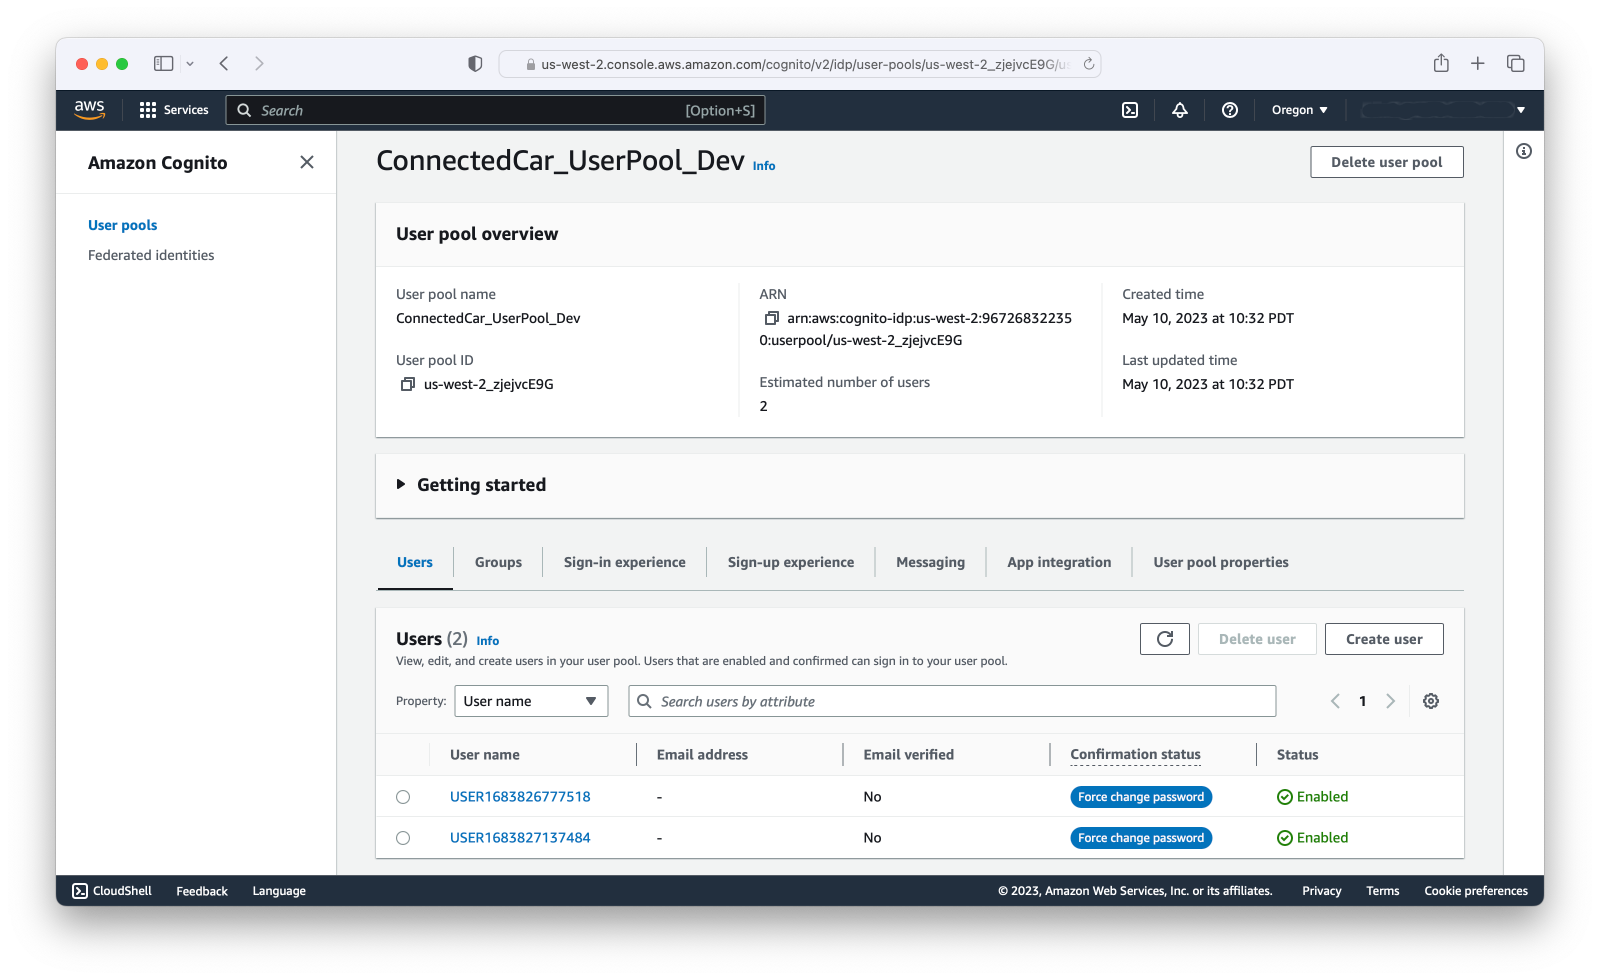Launch CloudShell from top navigation icon
Screen dimensions: 1600x980
click(1130, 110)
